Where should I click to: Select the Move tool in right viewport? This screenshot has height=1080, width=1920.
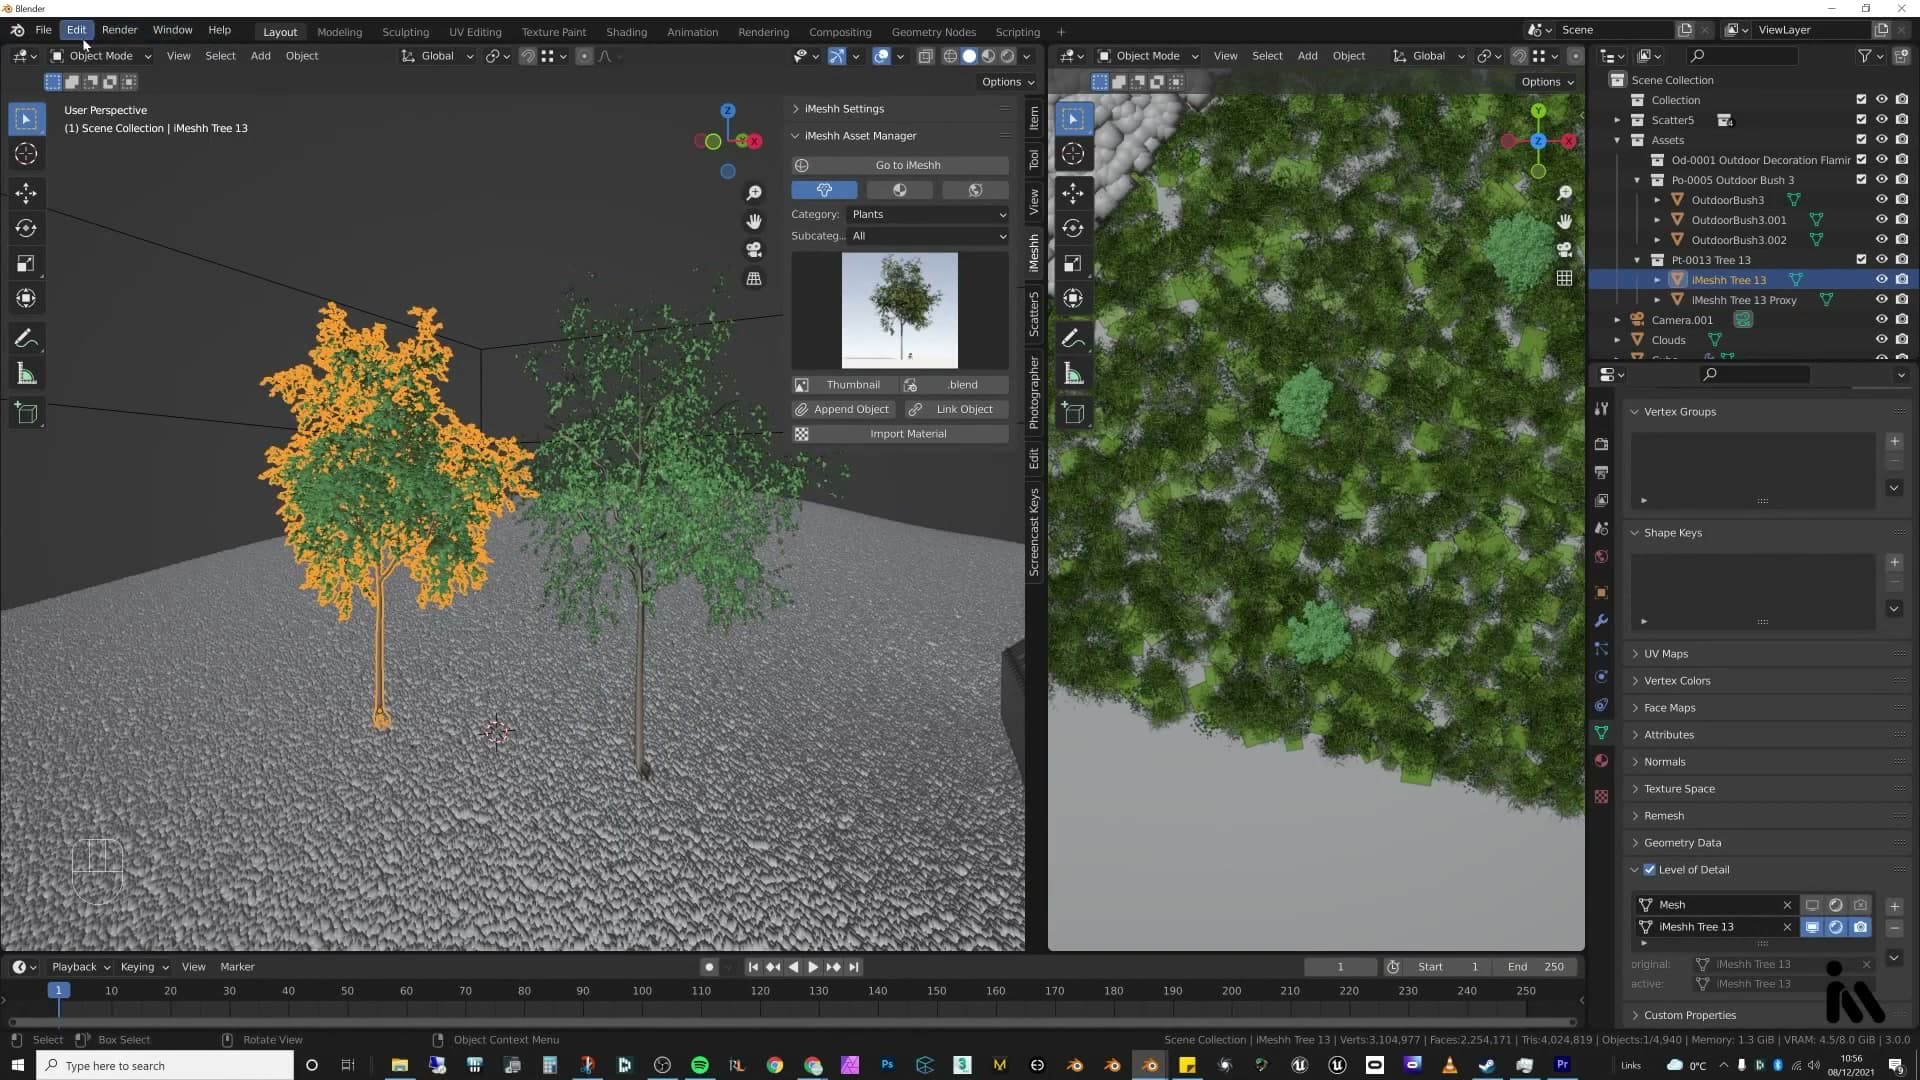point(1073,193)
